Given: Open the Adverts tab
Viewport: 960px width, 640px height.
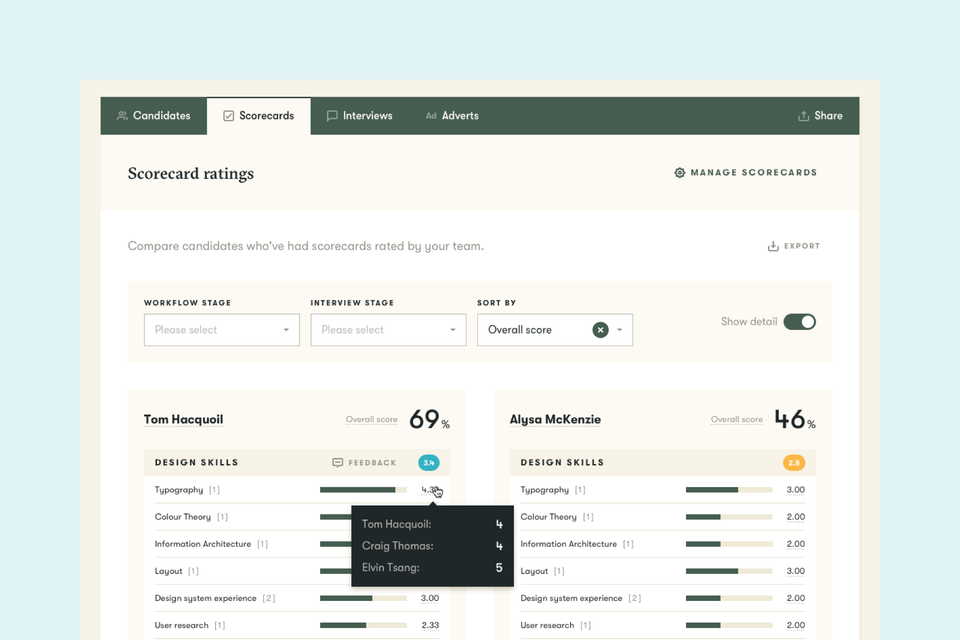Looking at the screenshot, I should (x=452, y=116).
